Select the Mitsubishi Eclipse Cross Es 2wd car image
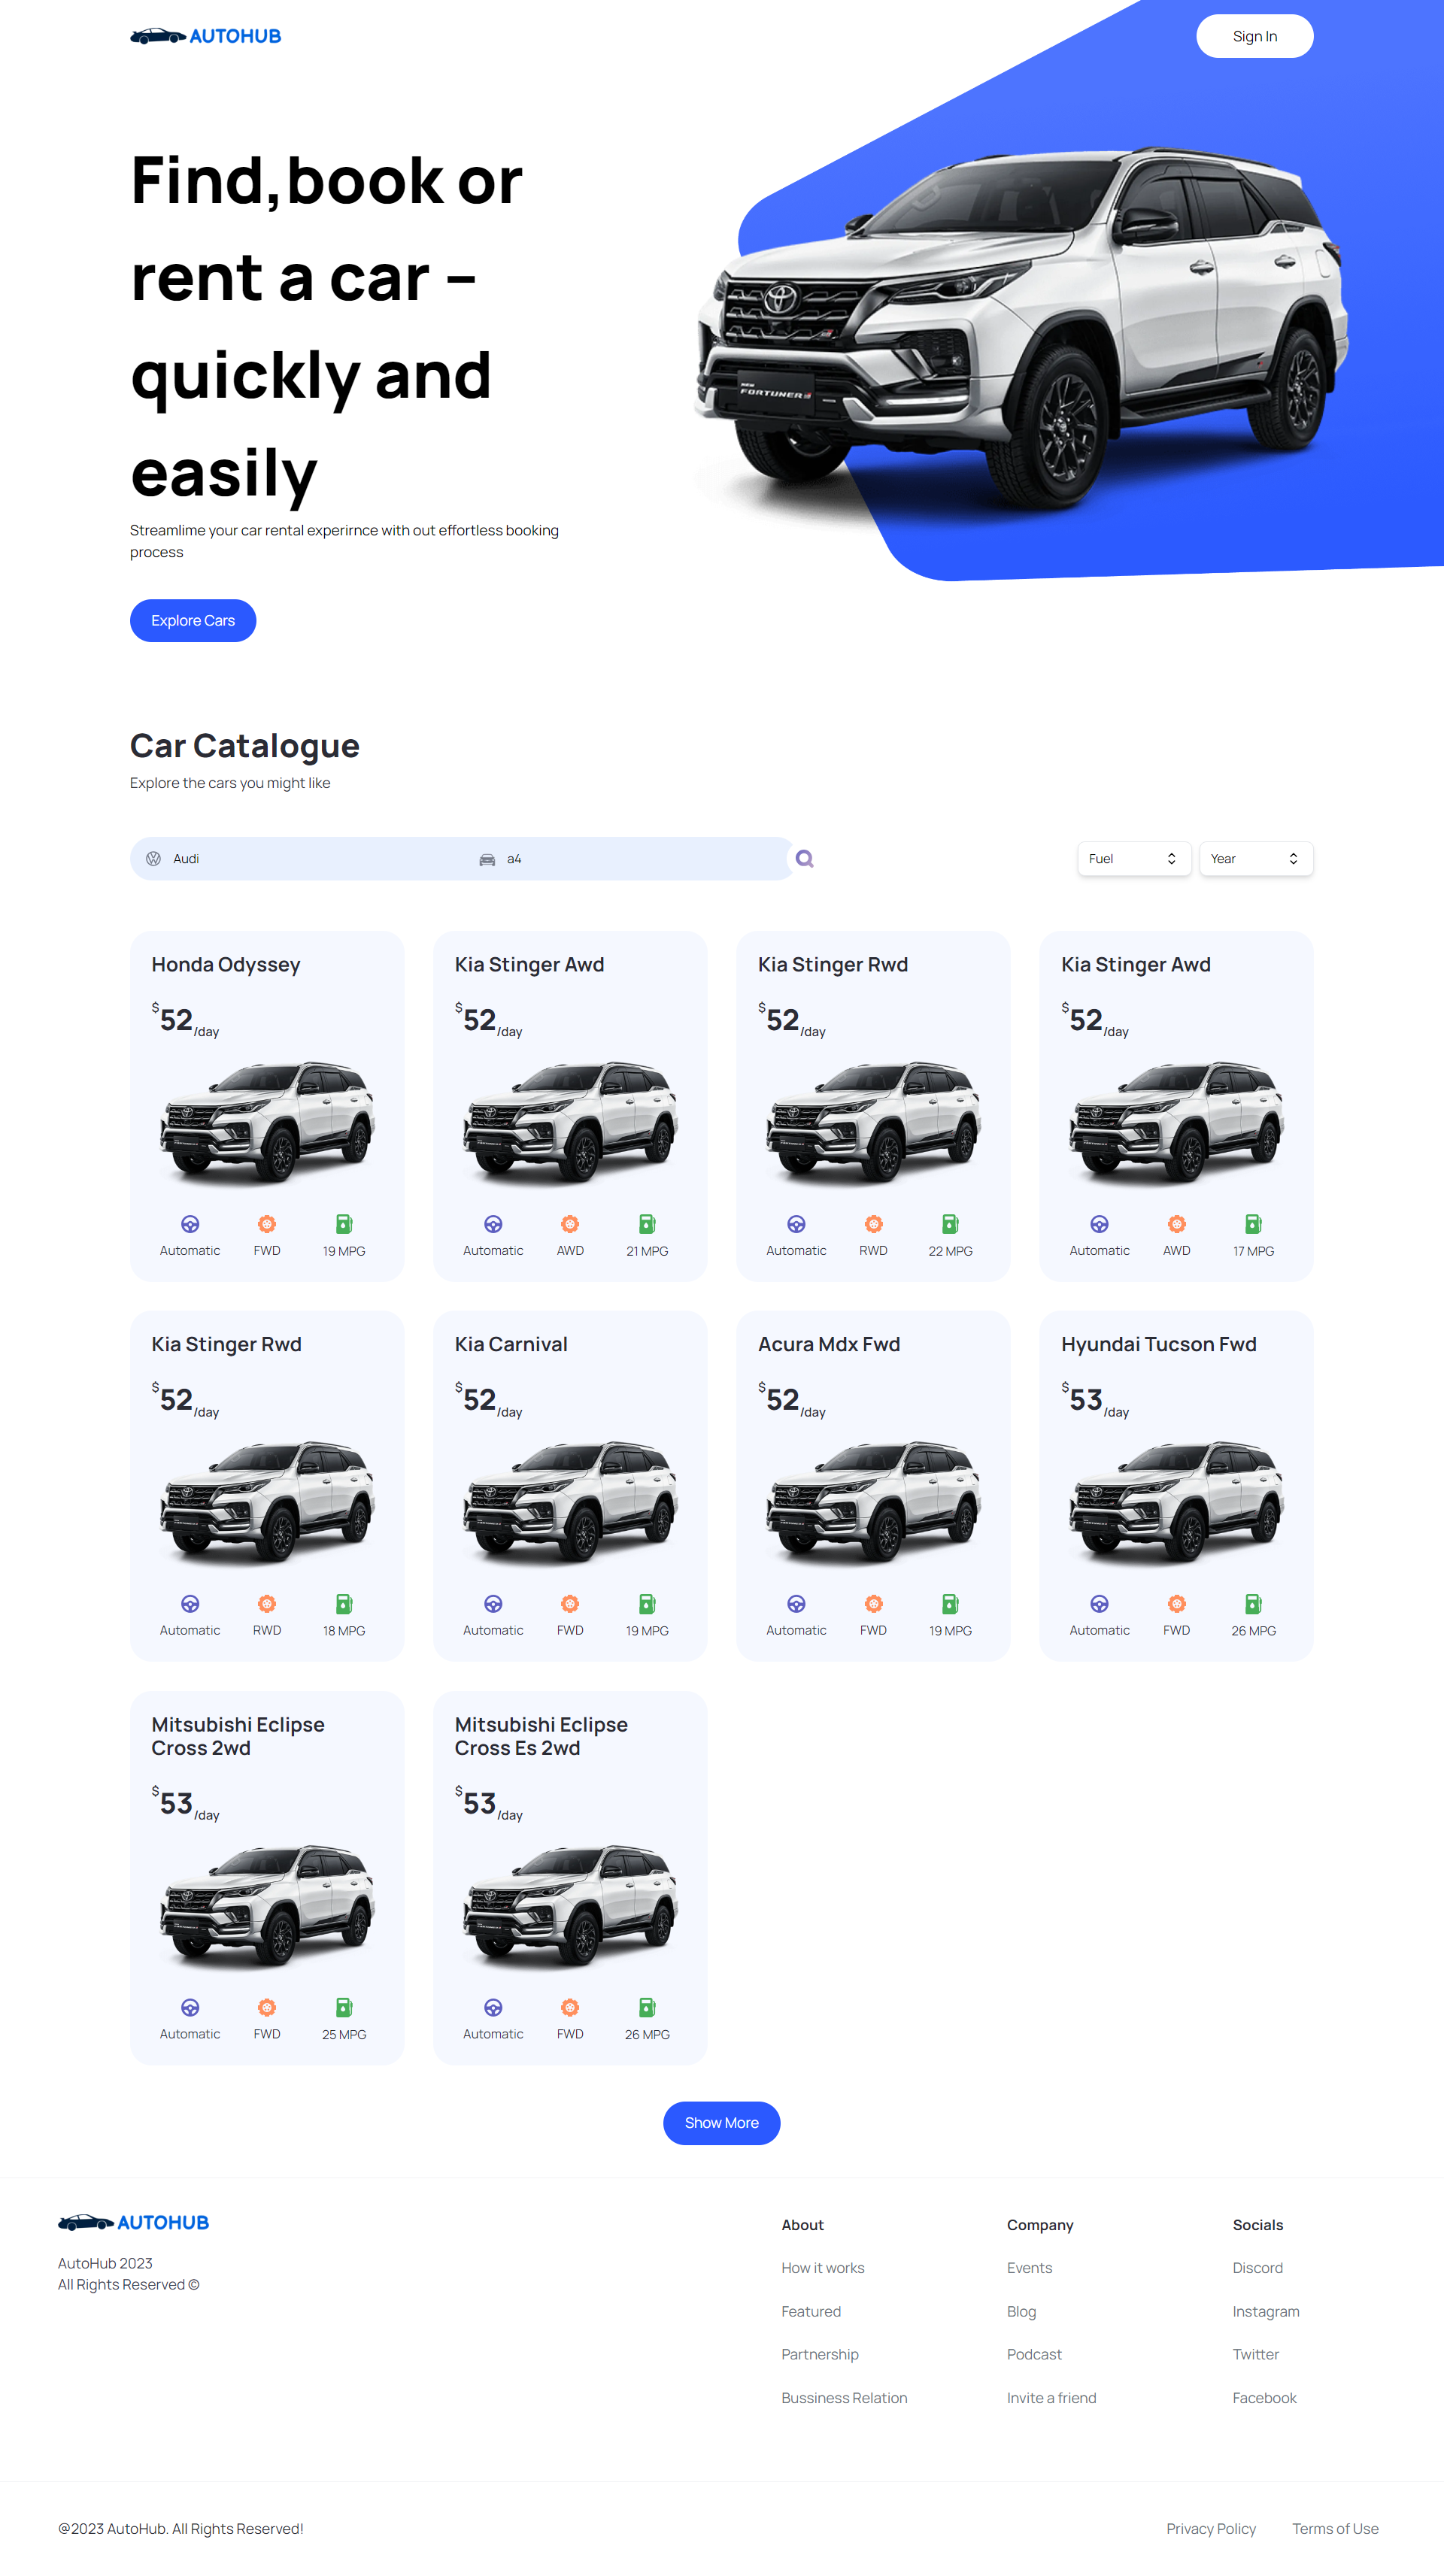Viewport: 1444px width, 2576px height. click(570, 1905)
